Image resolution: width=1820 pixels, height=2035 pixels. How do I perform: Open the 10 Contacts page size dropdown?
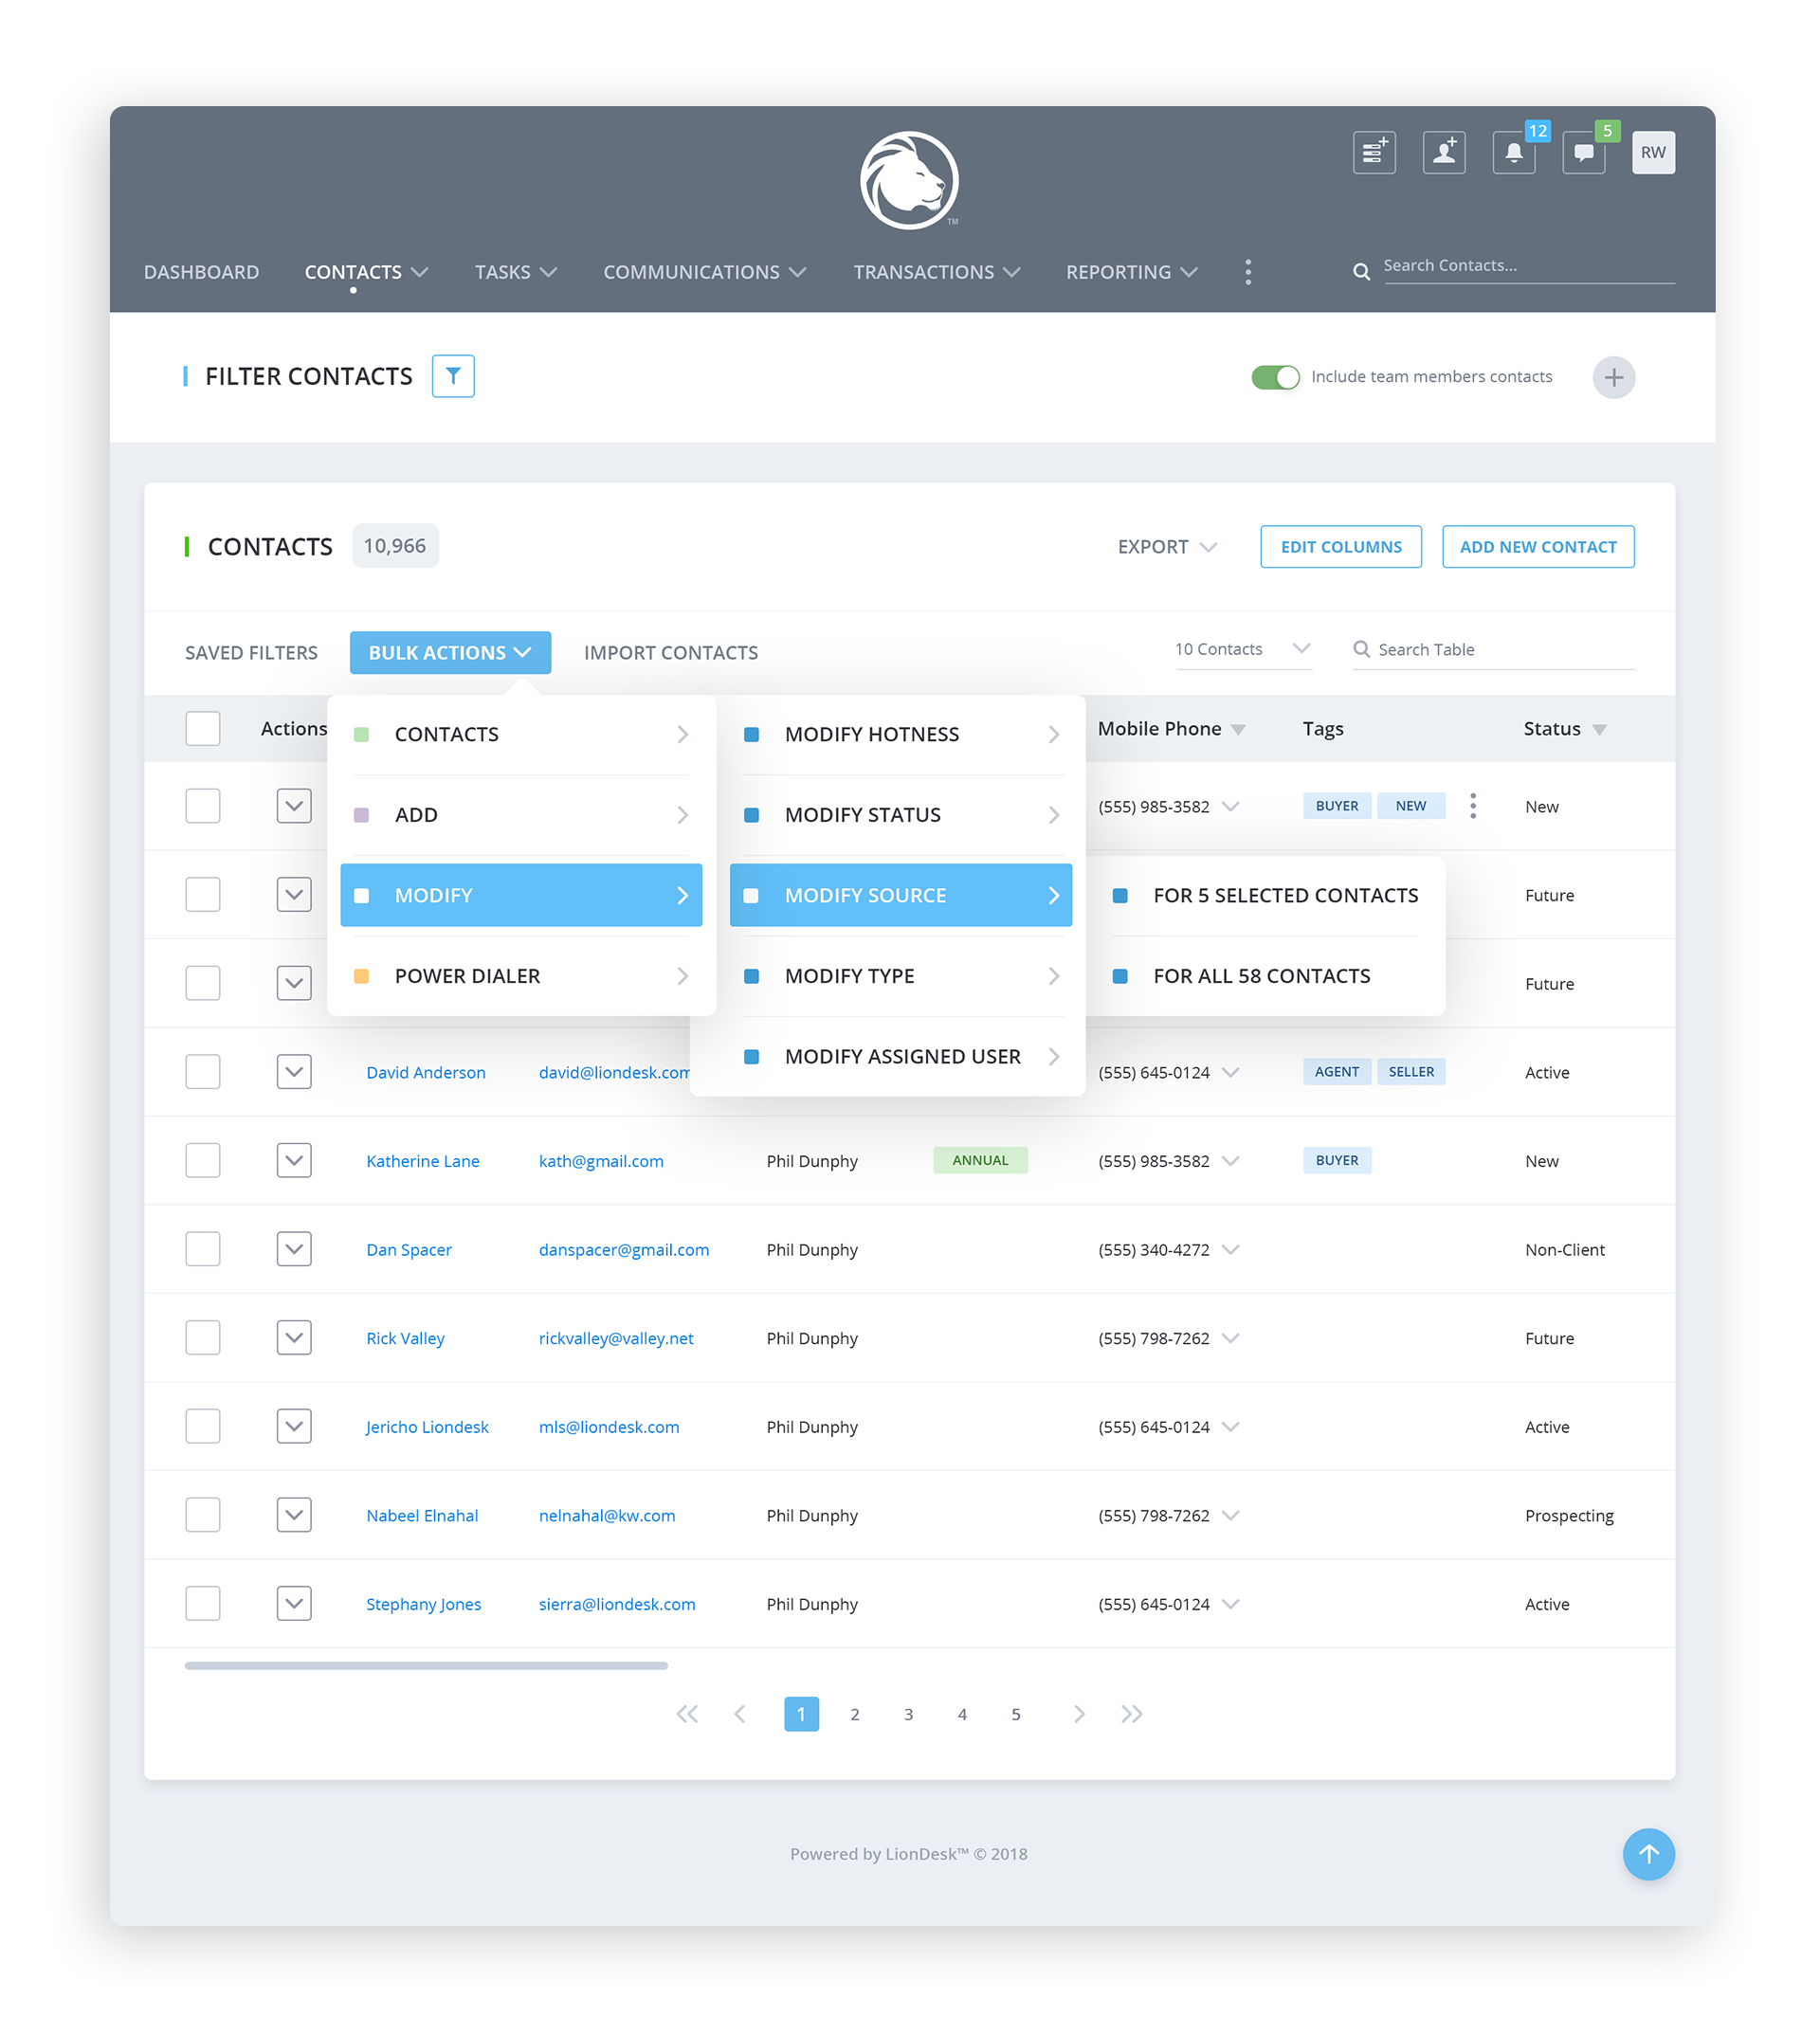click(1241, 649)
